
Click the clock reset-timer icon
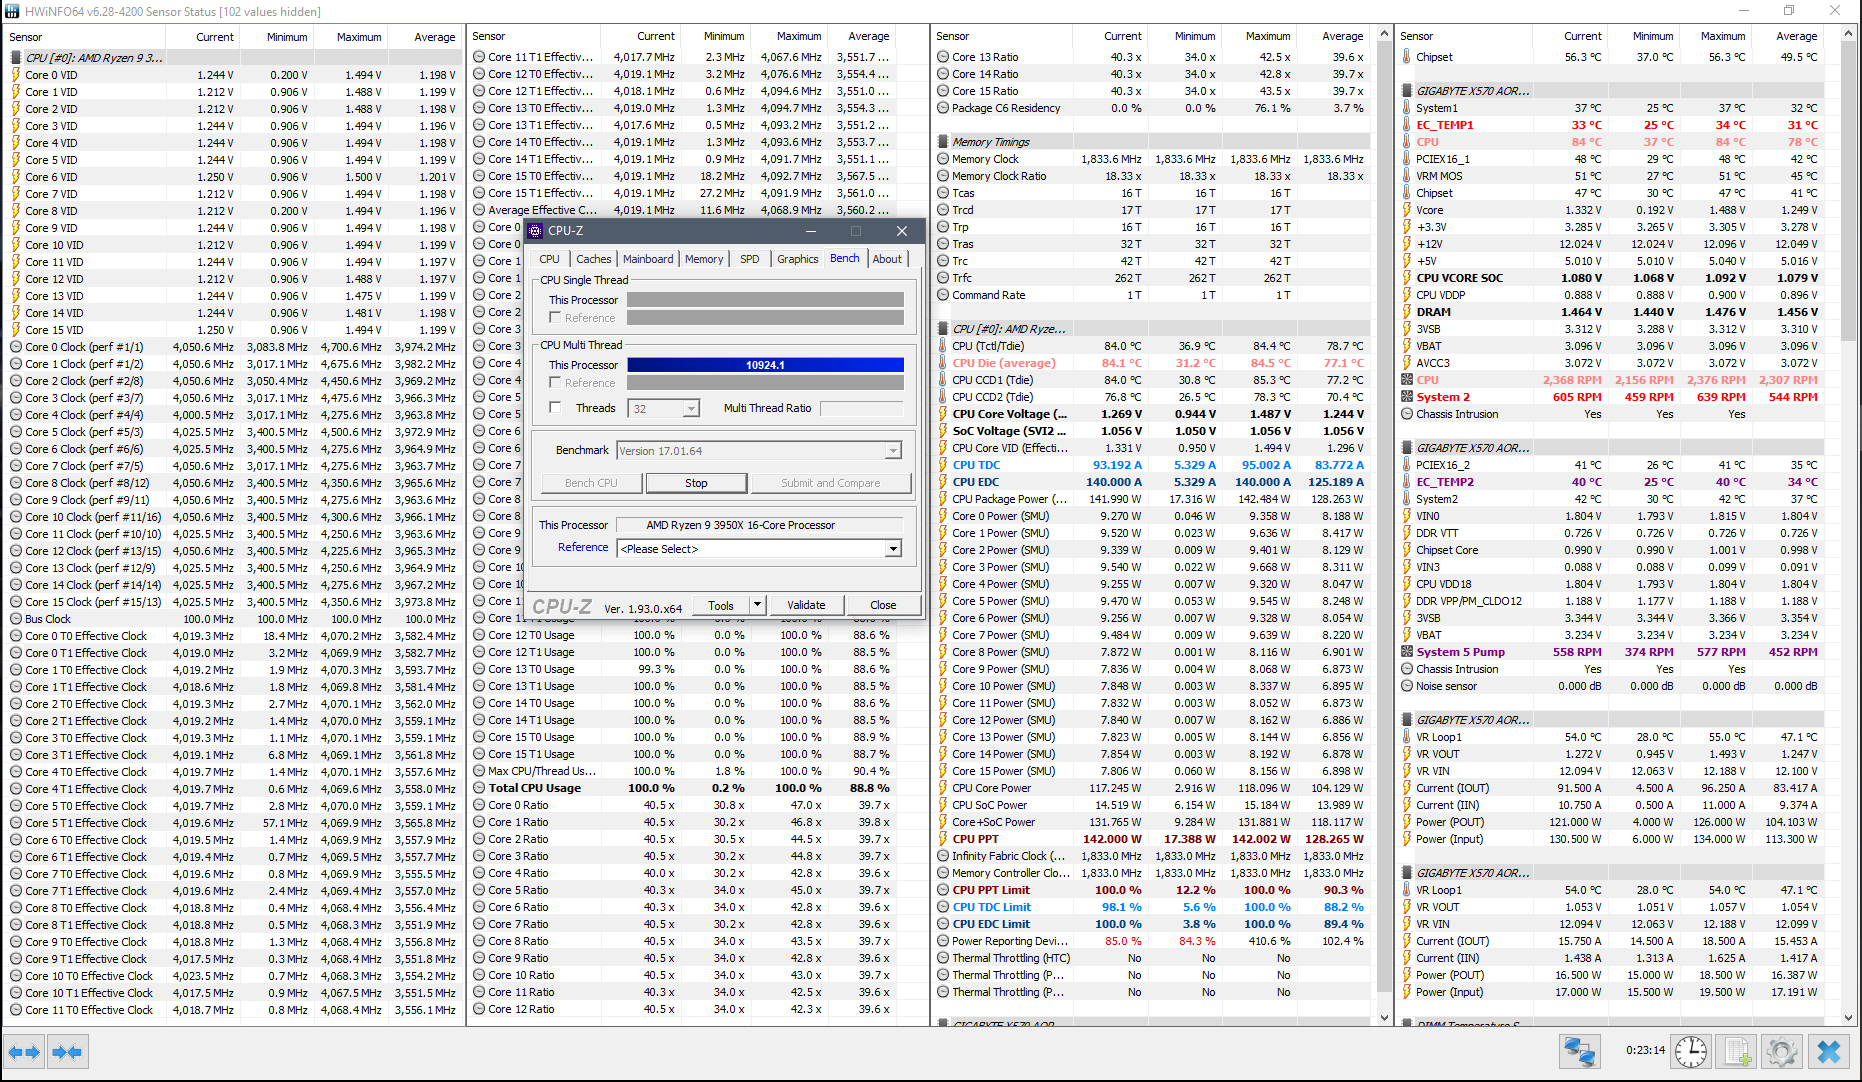click(x=1691, y=1052)
